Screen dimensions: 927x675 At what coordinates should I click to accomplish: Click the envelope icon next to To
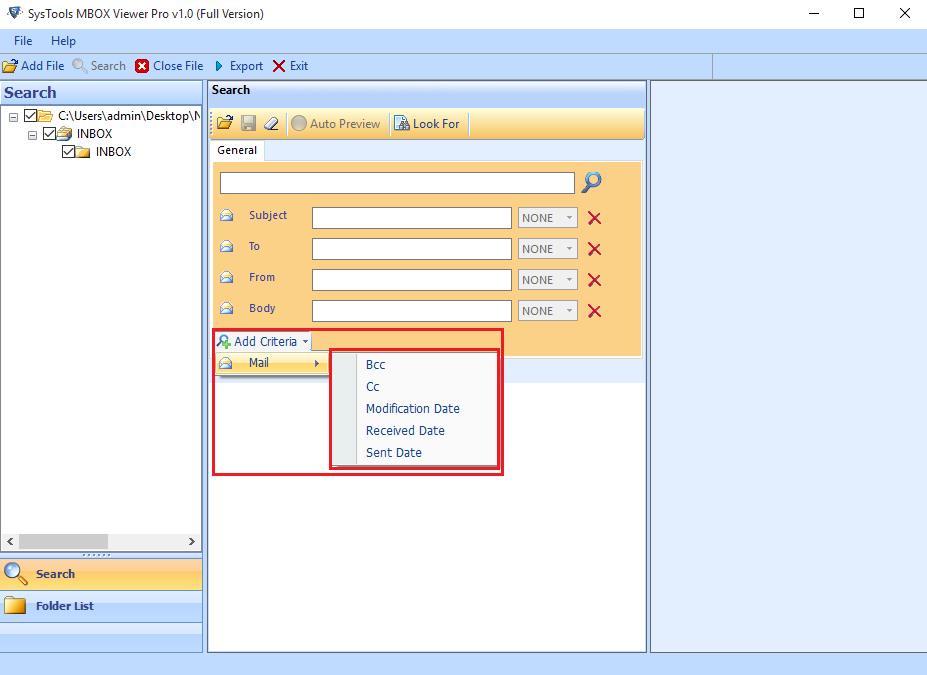(226, 246)
